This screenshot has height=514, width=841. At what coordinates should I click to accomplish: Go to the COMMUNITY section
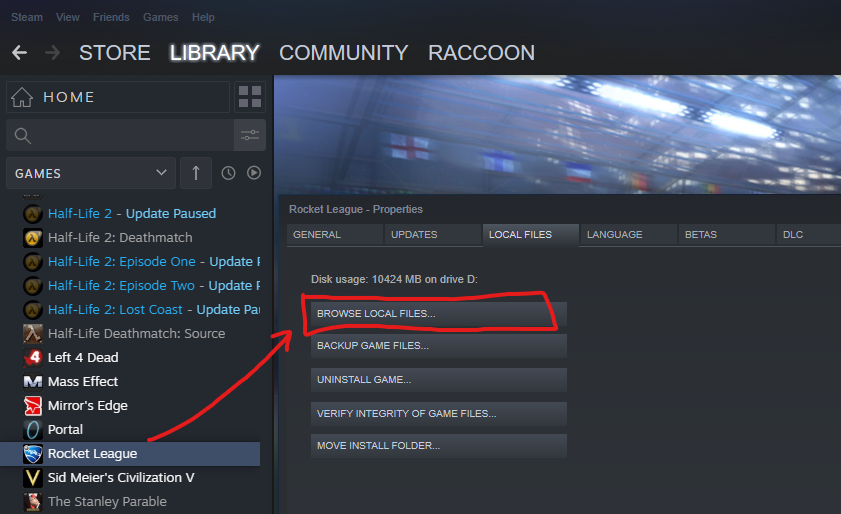tap(343, 53)
